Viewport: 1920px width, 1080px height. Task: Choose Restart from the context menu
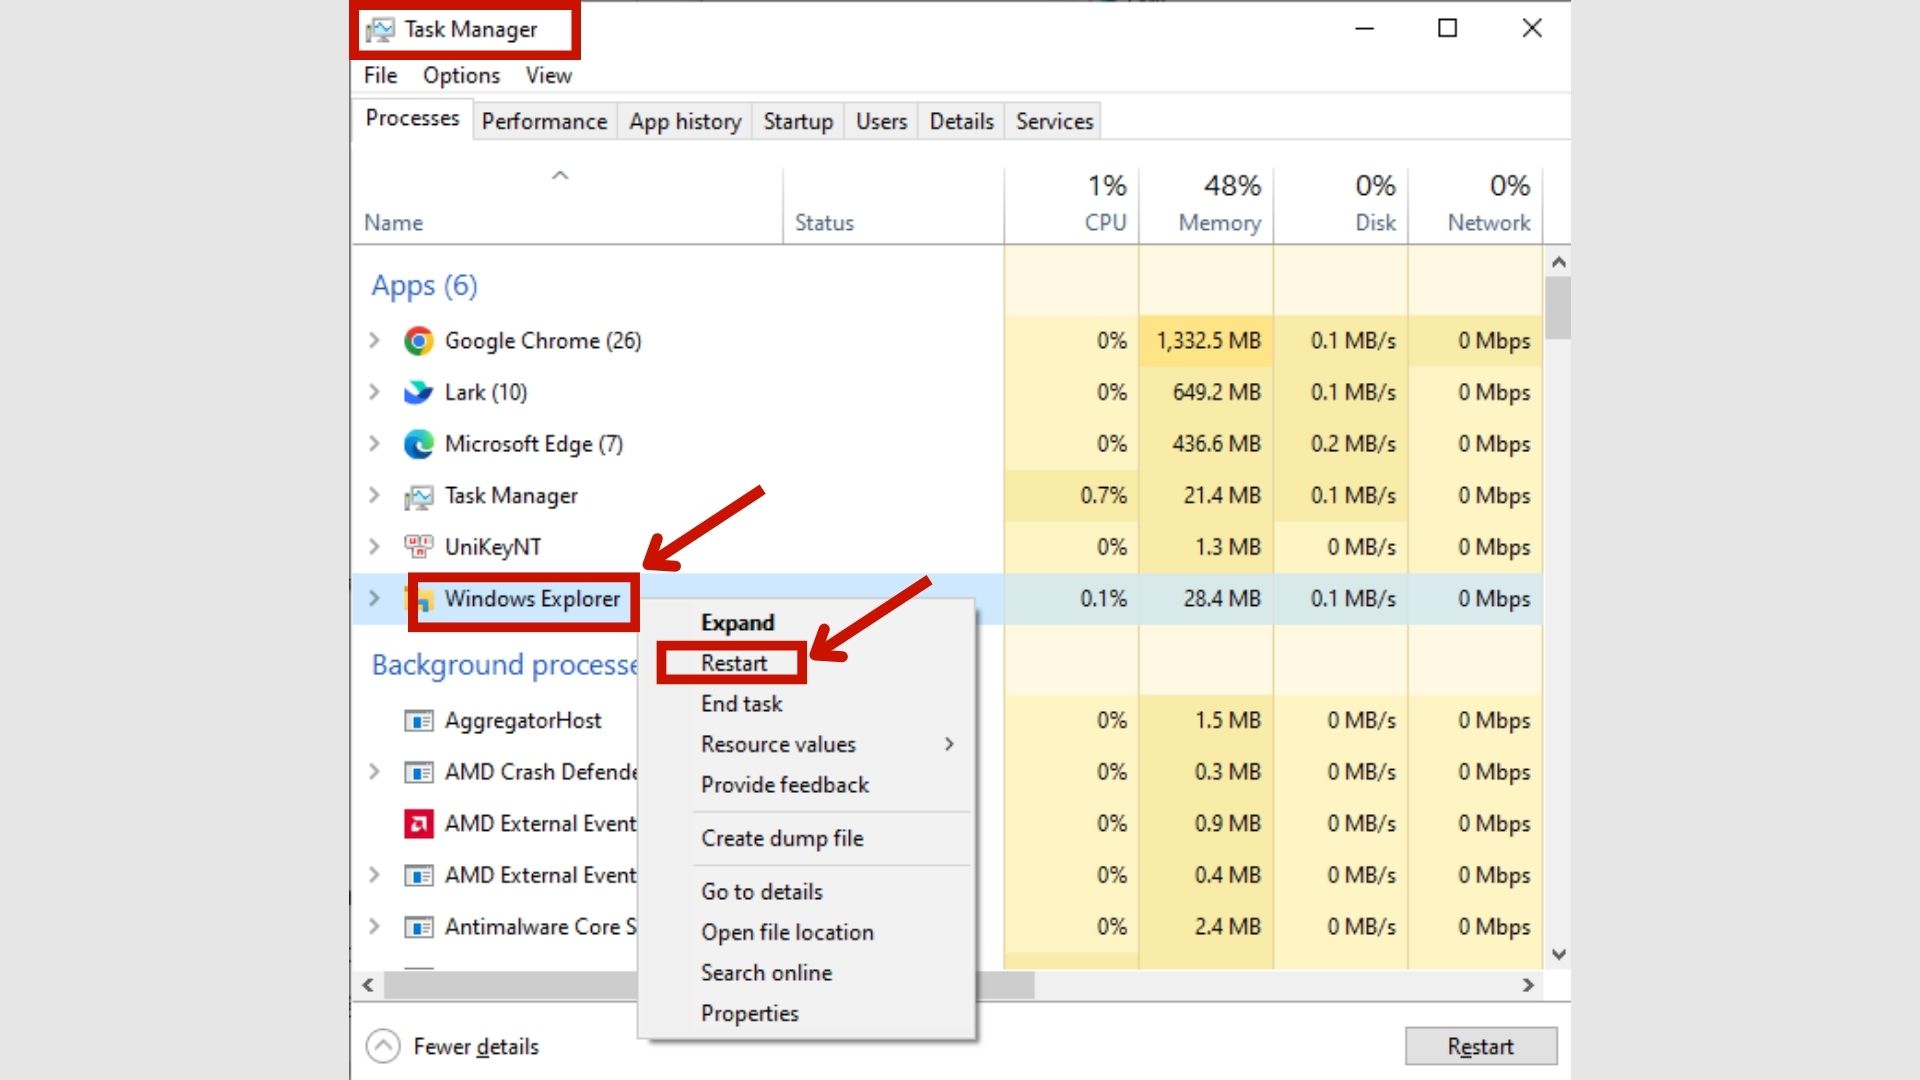(x=734, y=663)
